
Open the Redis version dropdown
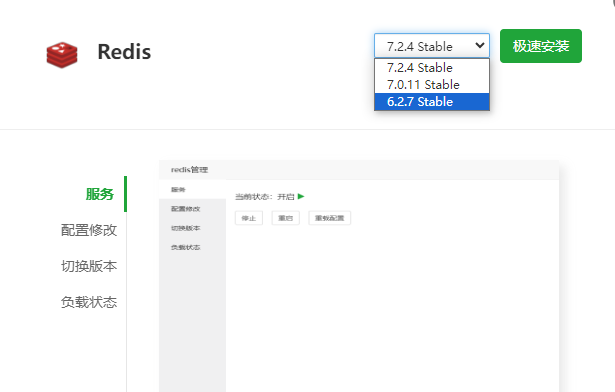[432, 46]
